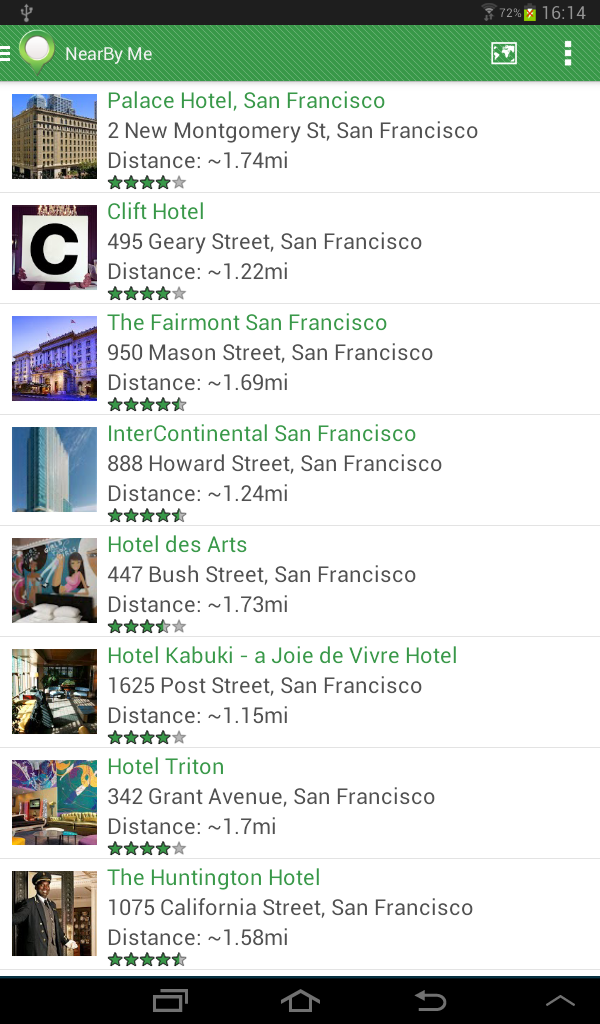Tap the Clift Hotel 'C' logo image

click(x=54, y=248)
